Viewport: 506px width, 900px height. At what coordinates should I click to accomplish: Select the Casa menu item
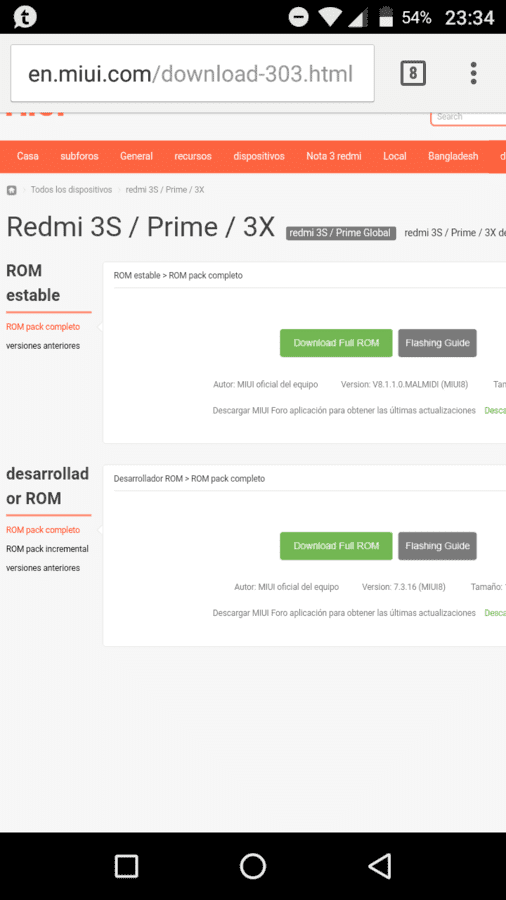[x=28, y=156]
